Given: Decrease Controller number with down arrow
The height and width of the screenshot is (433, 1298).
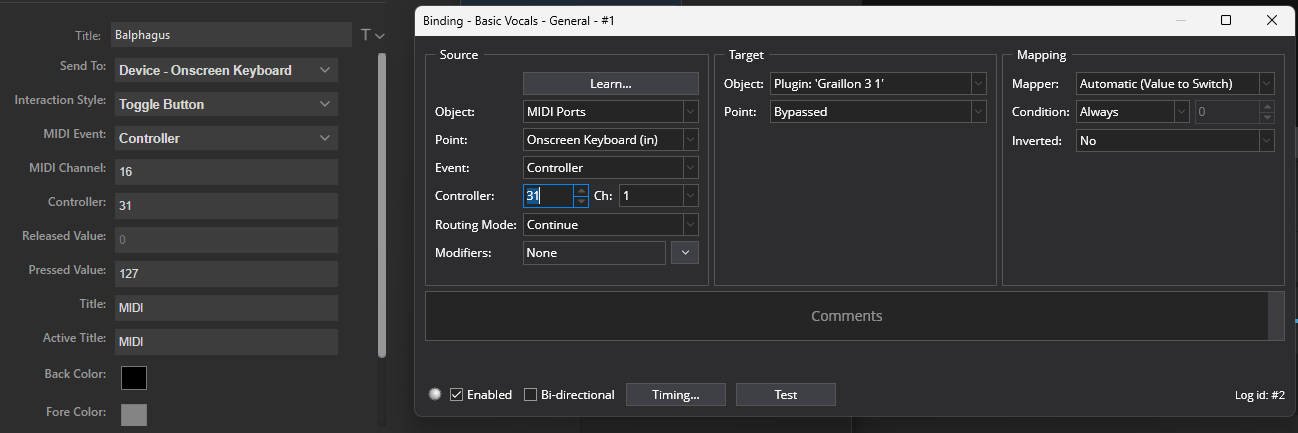Looking at the screenshot, I should (581, 201).
